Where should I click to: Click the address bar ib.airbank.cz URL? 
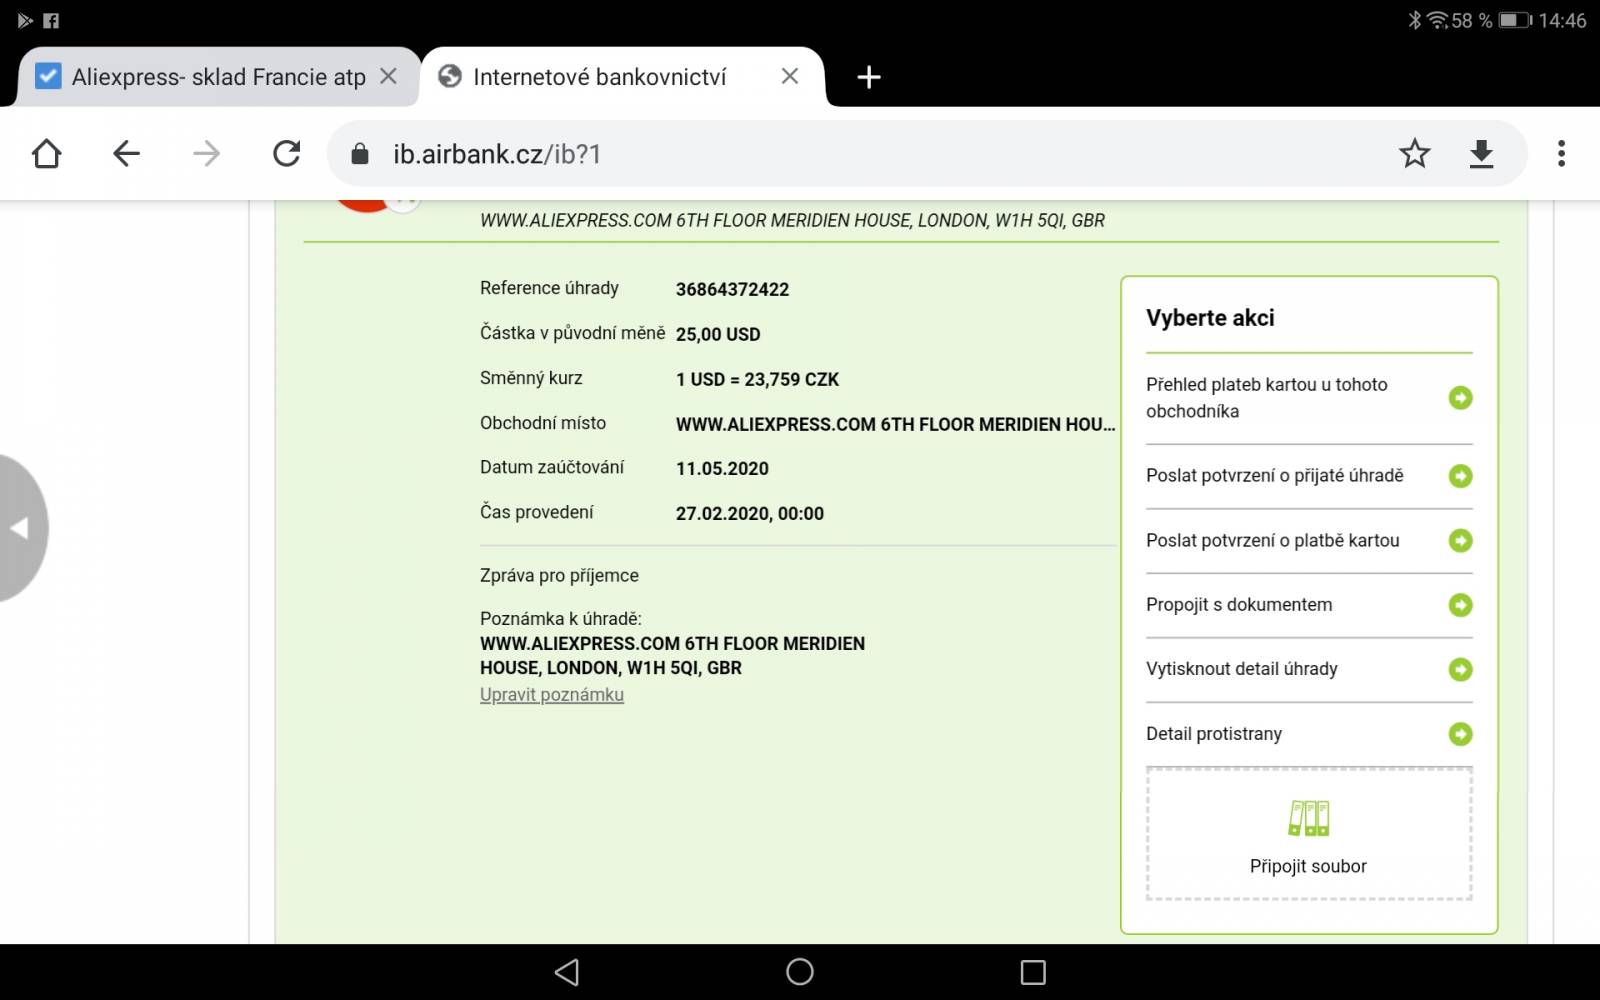point(497,154)
